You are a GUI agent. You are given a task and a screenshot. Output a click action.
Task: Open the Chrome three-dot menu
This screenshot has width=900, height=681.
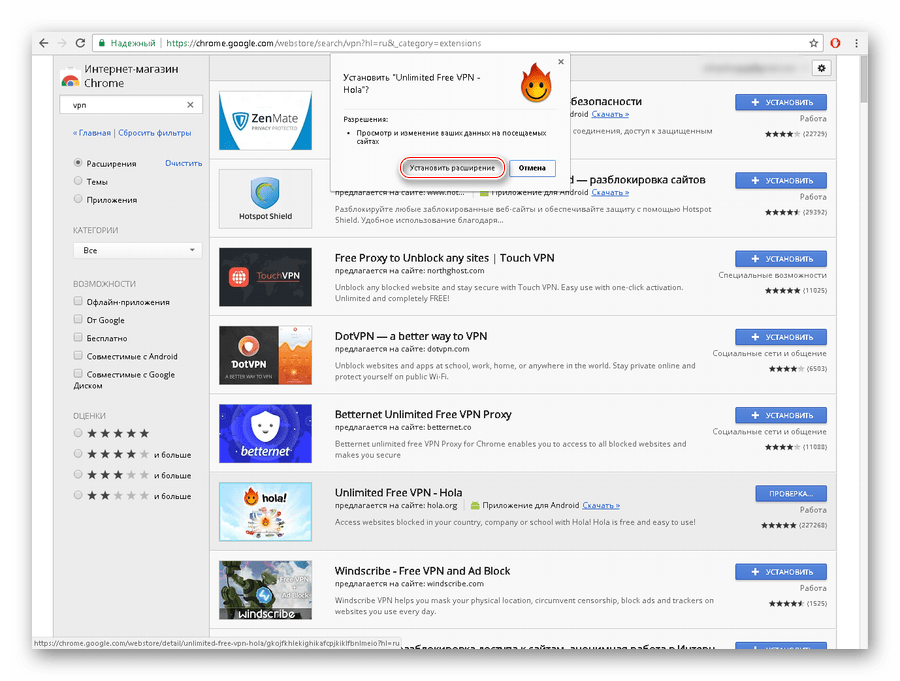pos(856,43)
